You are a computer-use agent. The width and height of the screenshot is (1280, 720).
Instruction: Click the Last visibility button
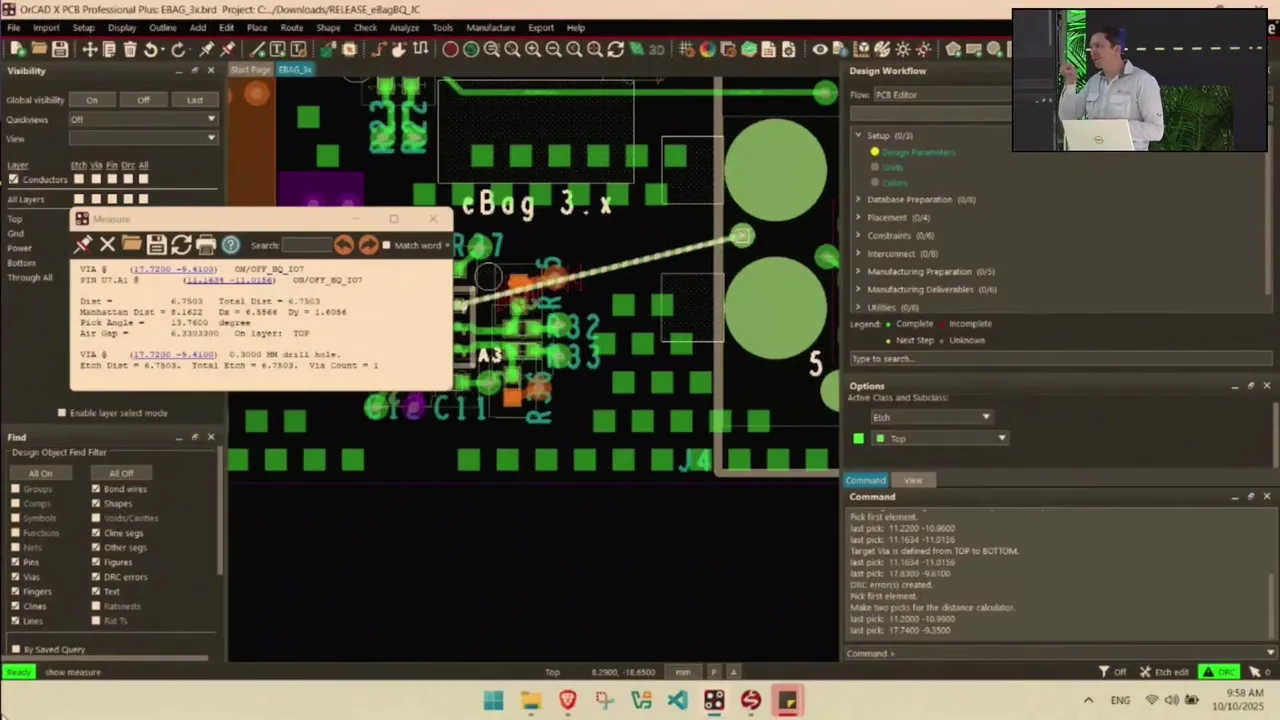tap(195, 99)
